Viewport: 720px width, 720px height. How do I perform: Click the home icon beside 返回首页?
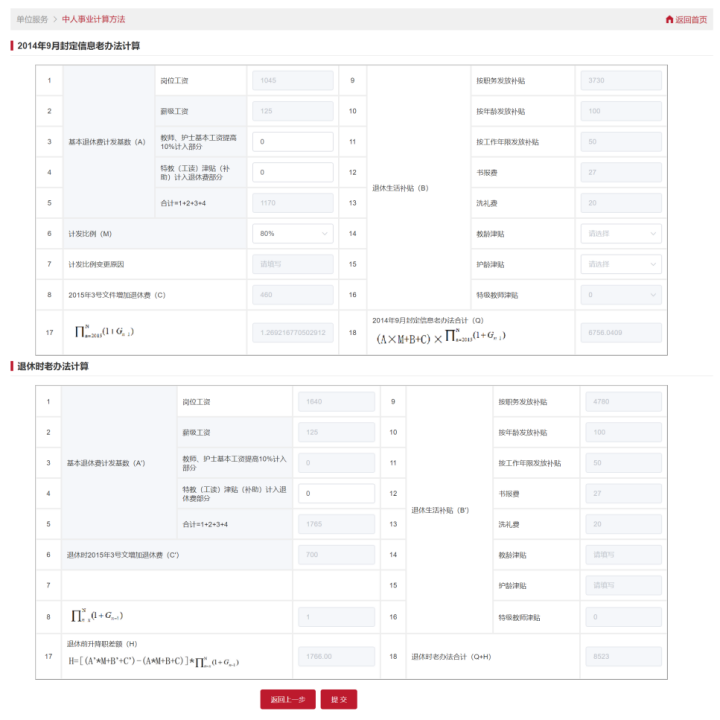click(669, 19)
